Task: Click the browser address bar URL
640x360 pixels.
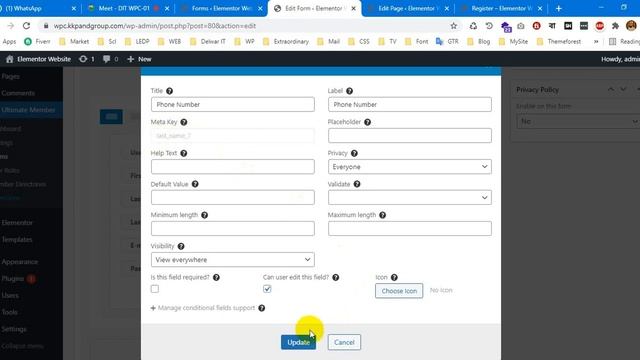Action: pyautogui.click(x=155, y=26)
